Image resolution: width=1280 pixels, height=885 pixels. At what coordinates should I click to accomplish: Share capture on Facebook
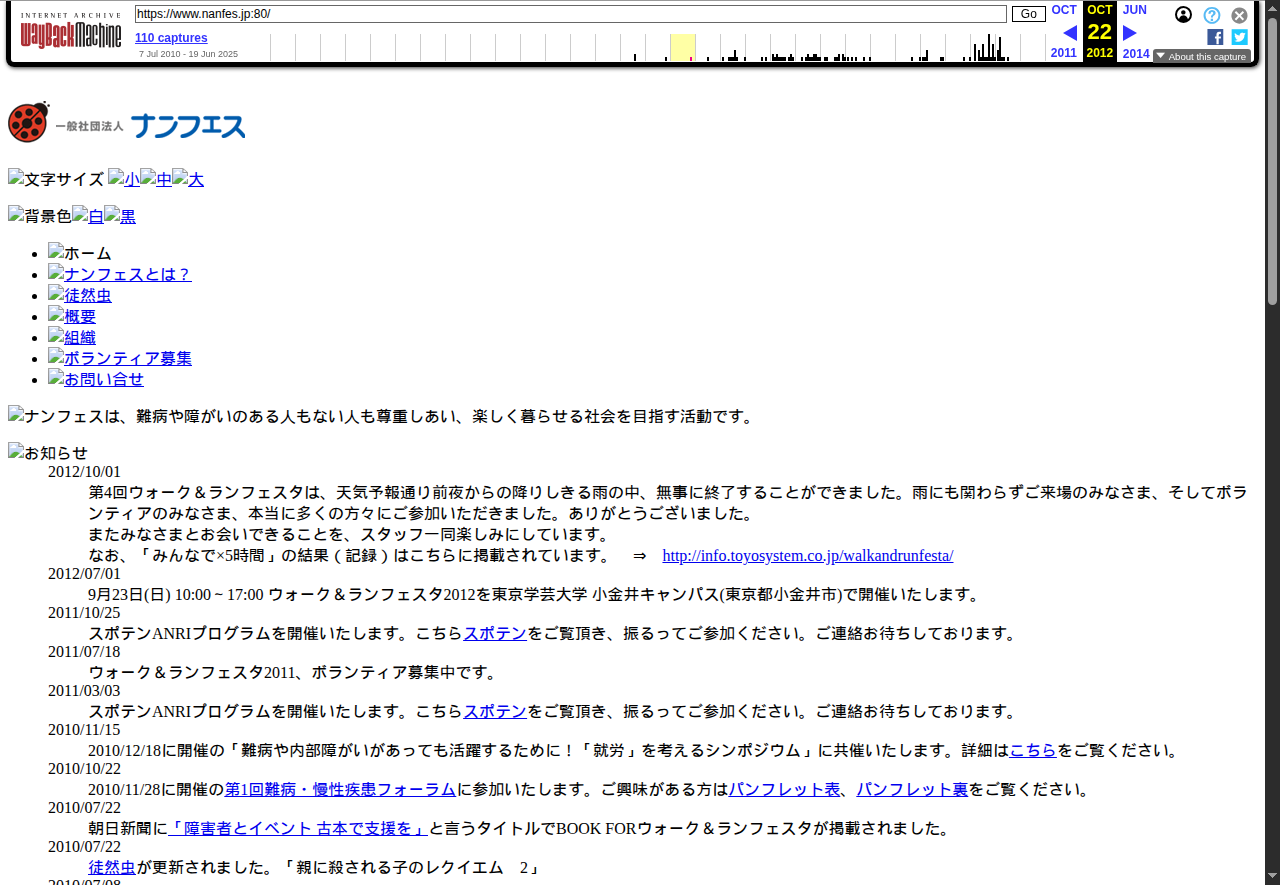click(x=1215, y=37)
